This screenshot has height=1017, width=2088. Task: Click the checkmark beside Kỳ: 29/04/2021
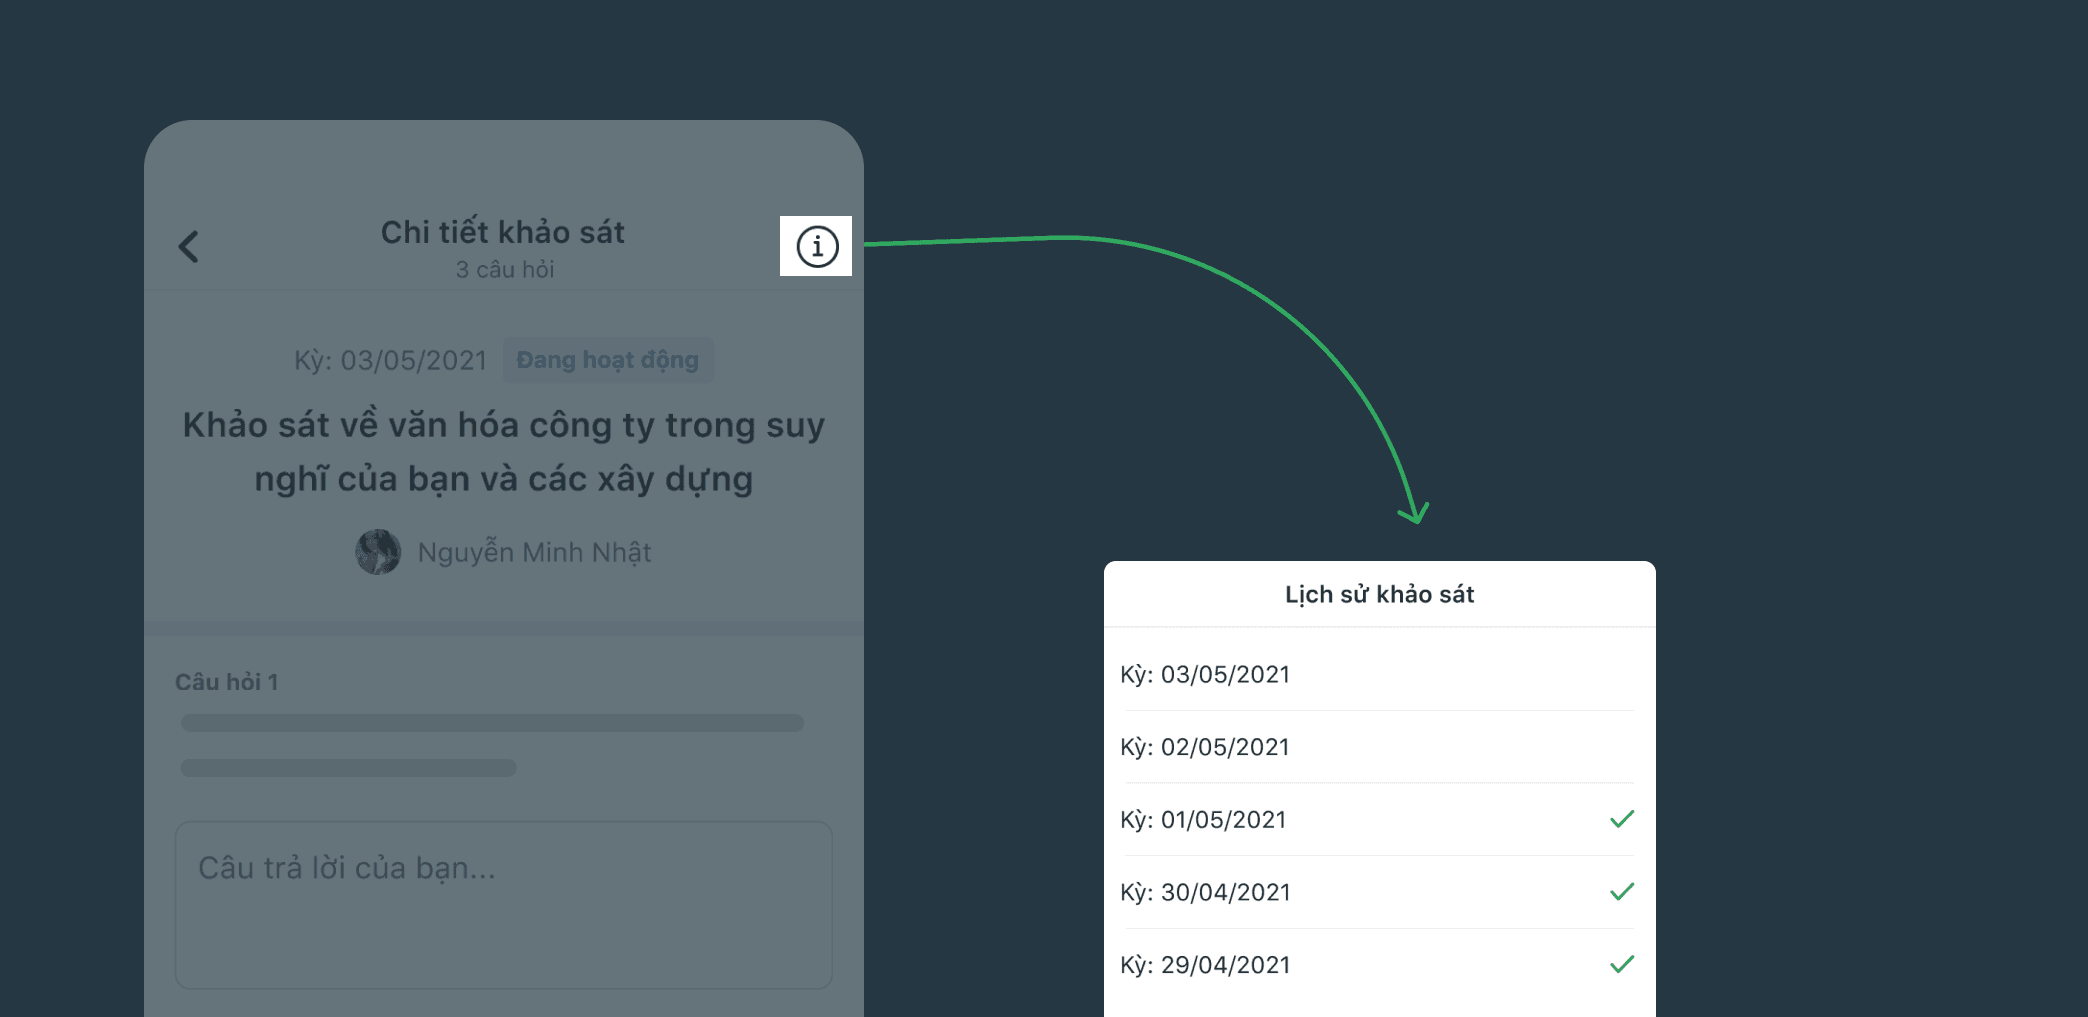point(1622,964)
